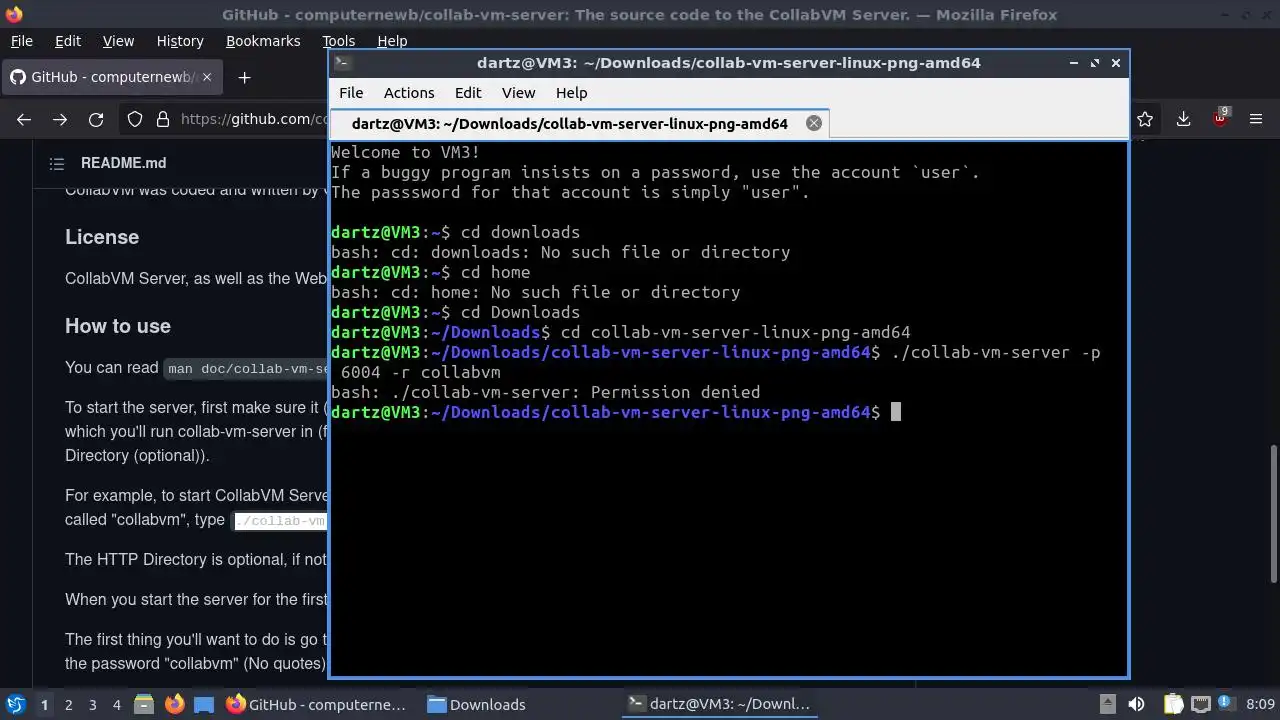Go back in Firefox history
Screen dimensions: 1280x720
coord(24,119)
